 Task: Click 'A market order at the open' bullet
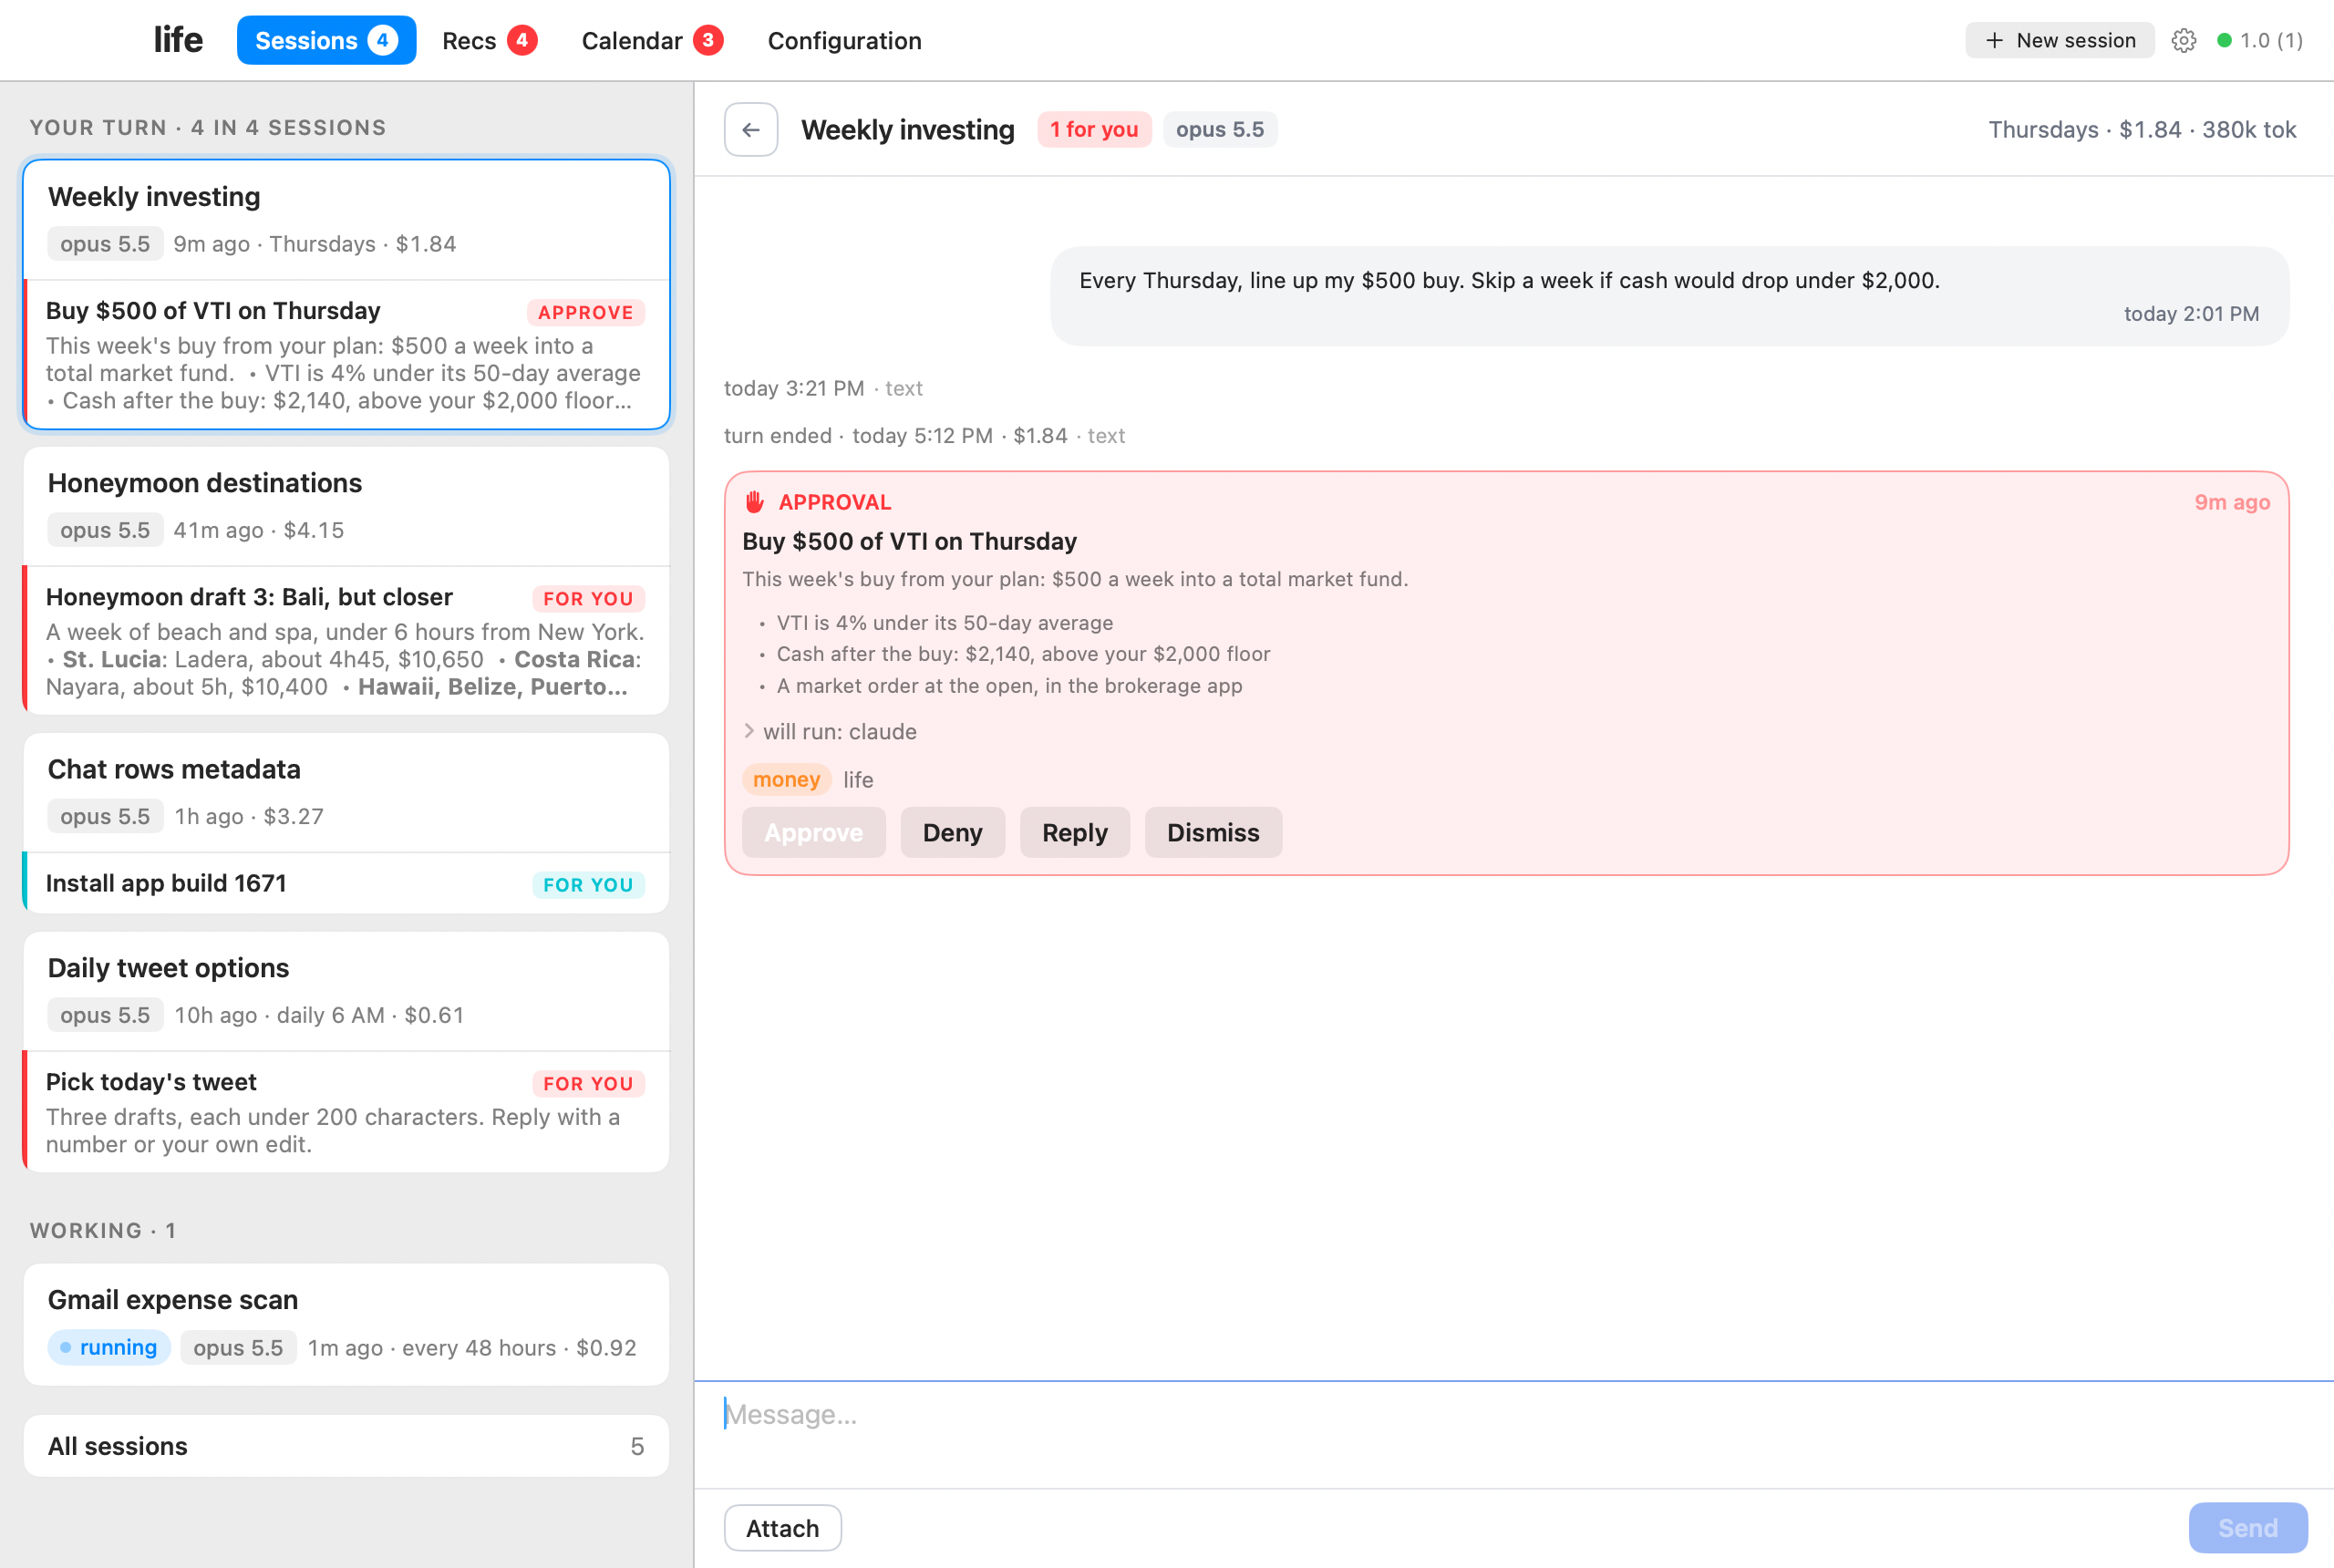pyautogui.click(x=1009, y=686)
